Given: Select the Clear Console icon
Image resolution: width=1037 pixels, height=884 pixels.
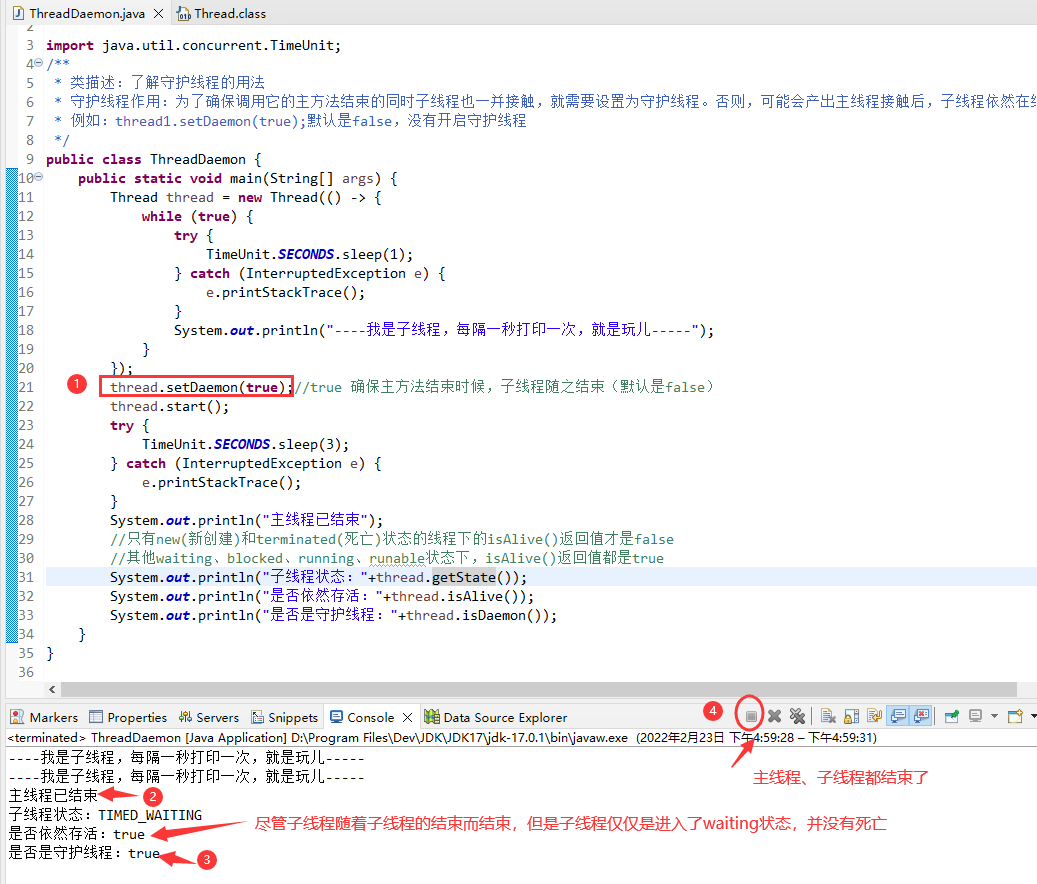Looking at the screenshot, I should coord(827,716).
